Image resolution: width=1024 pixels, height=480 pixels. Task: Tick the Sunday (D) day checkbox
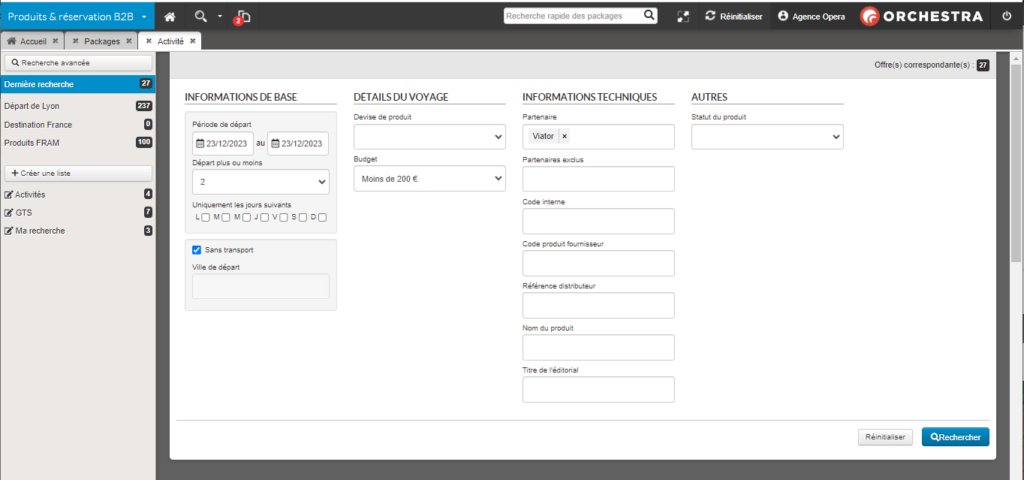coord(322,217)
